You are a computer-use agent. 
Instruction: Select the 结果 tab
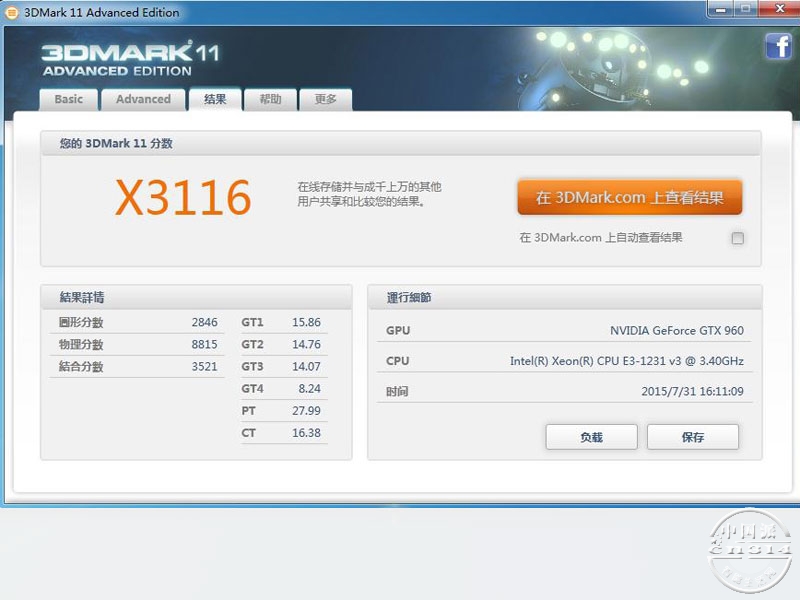(215, 99)
